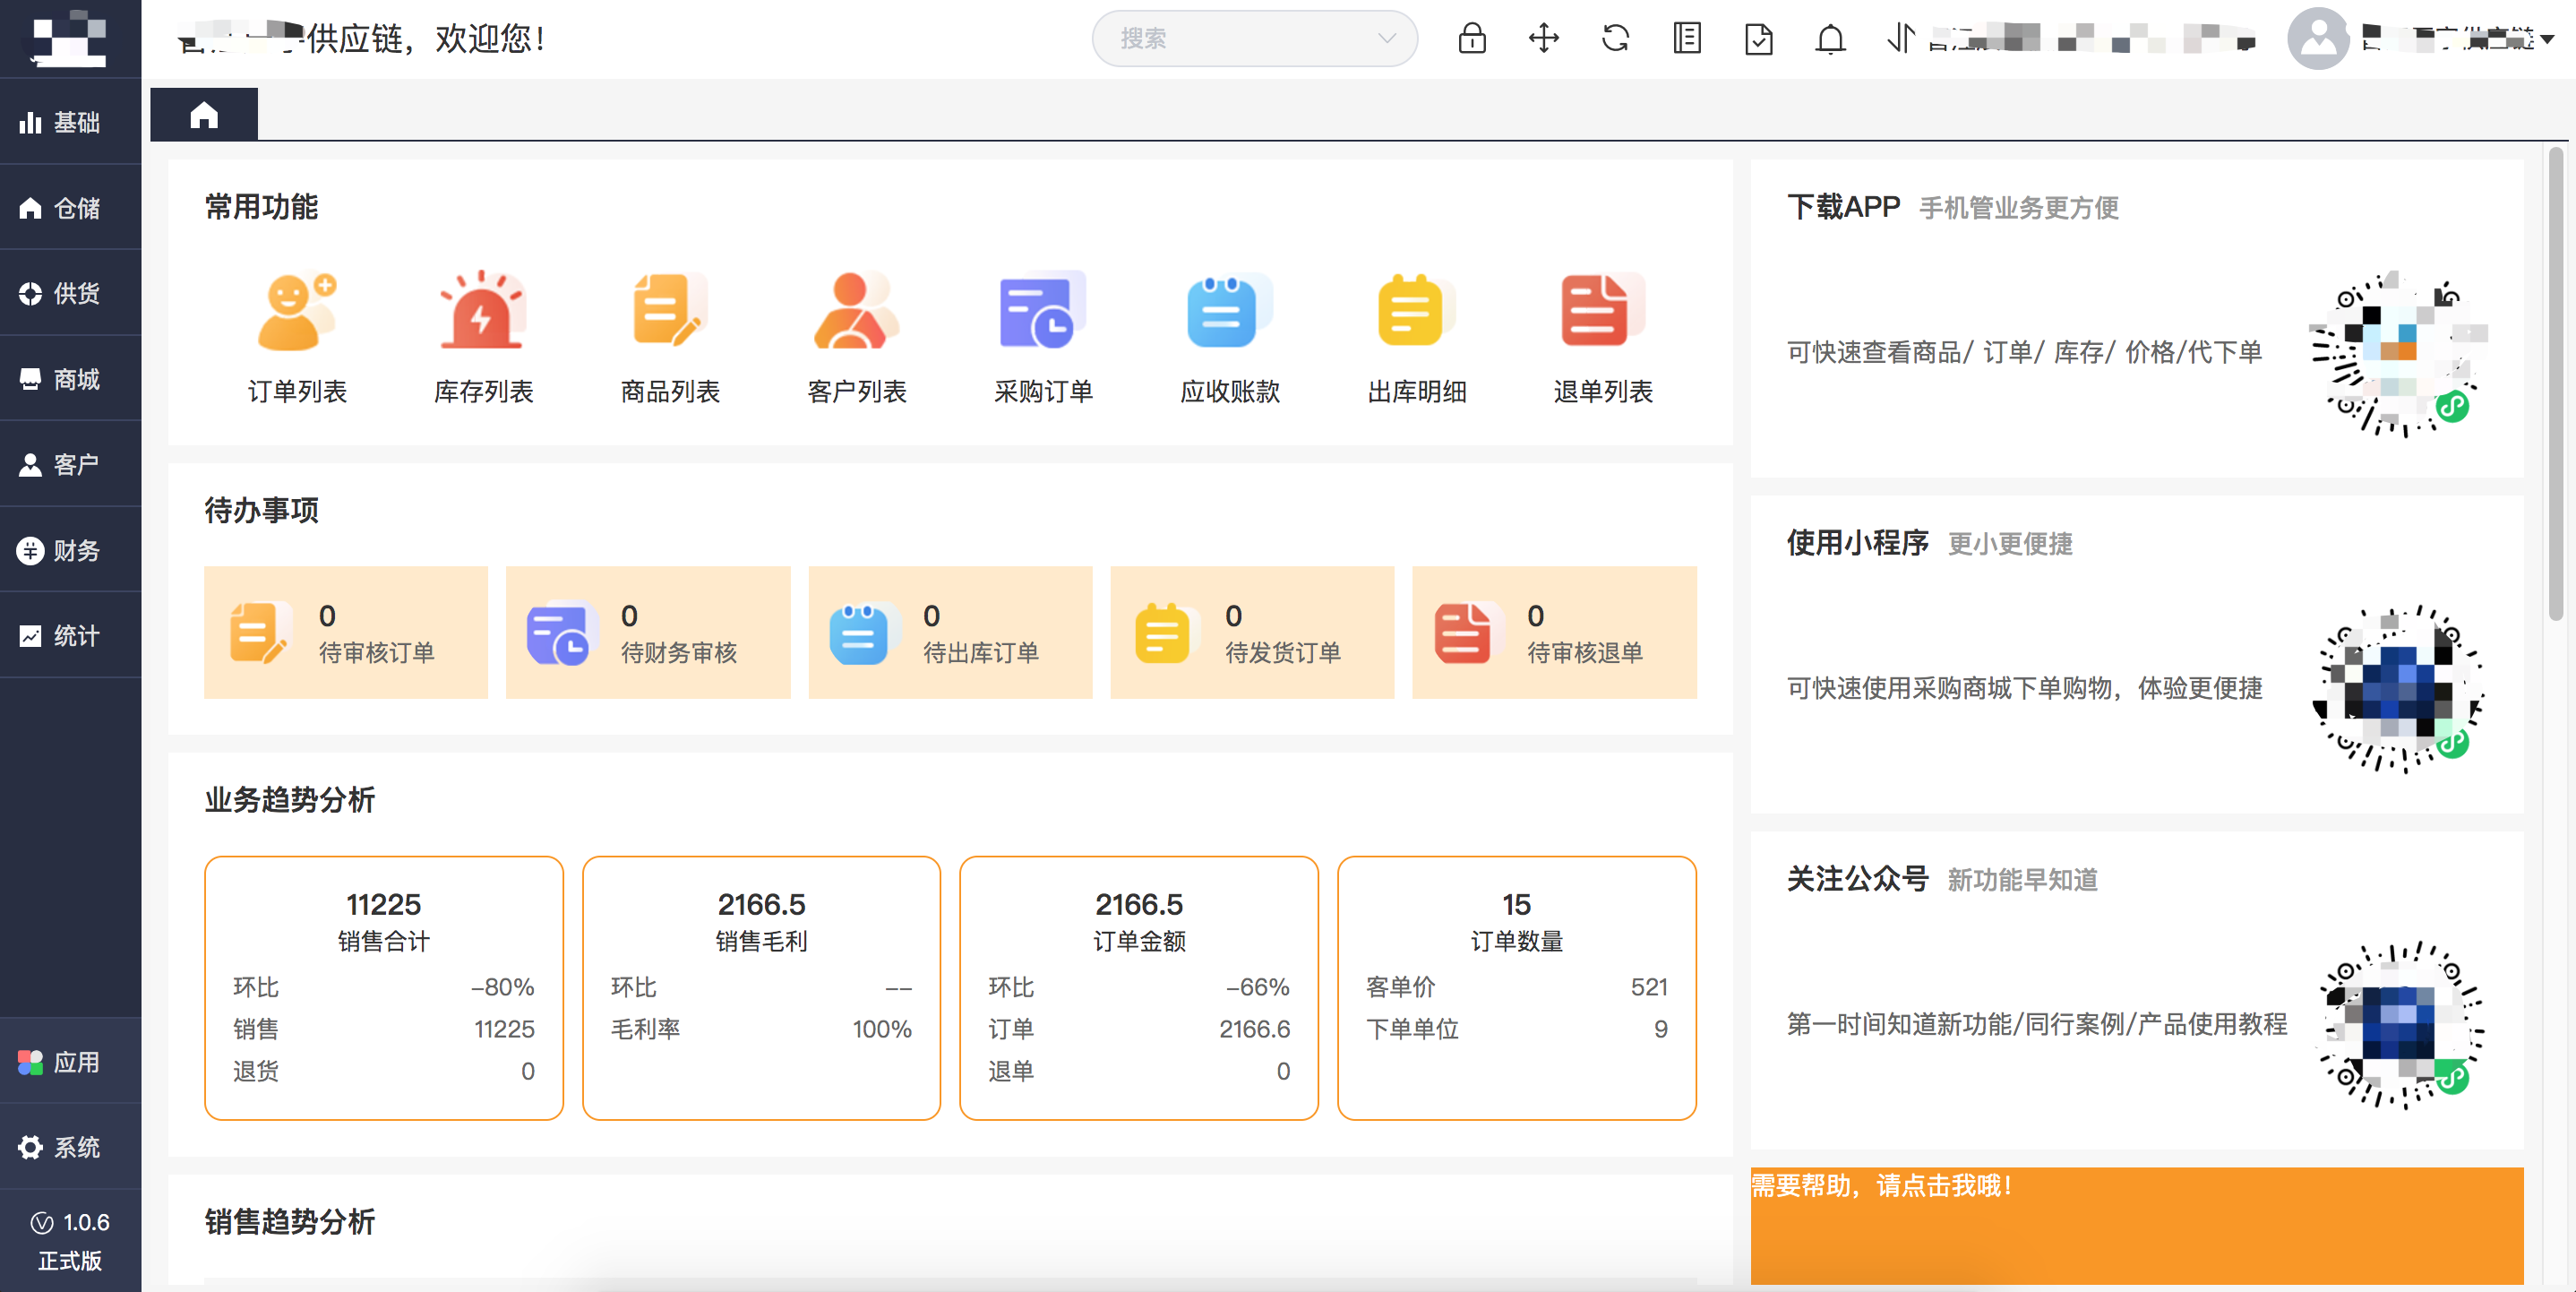Open the 采购订单 shortcut icon
The height and width of the screenshot is (1292, 2576).
point(1043,311)
